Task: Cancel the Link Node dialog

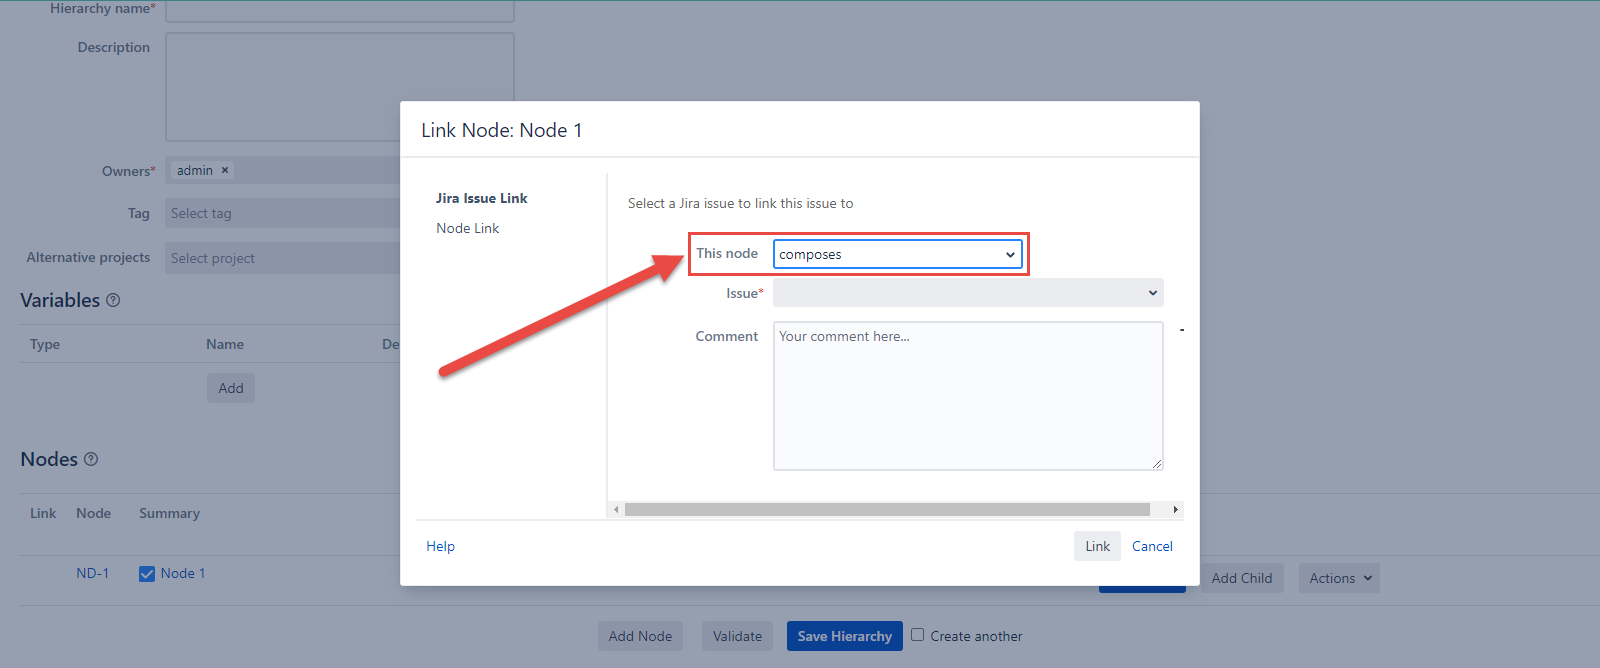Action: click(x=1152, y=546)
